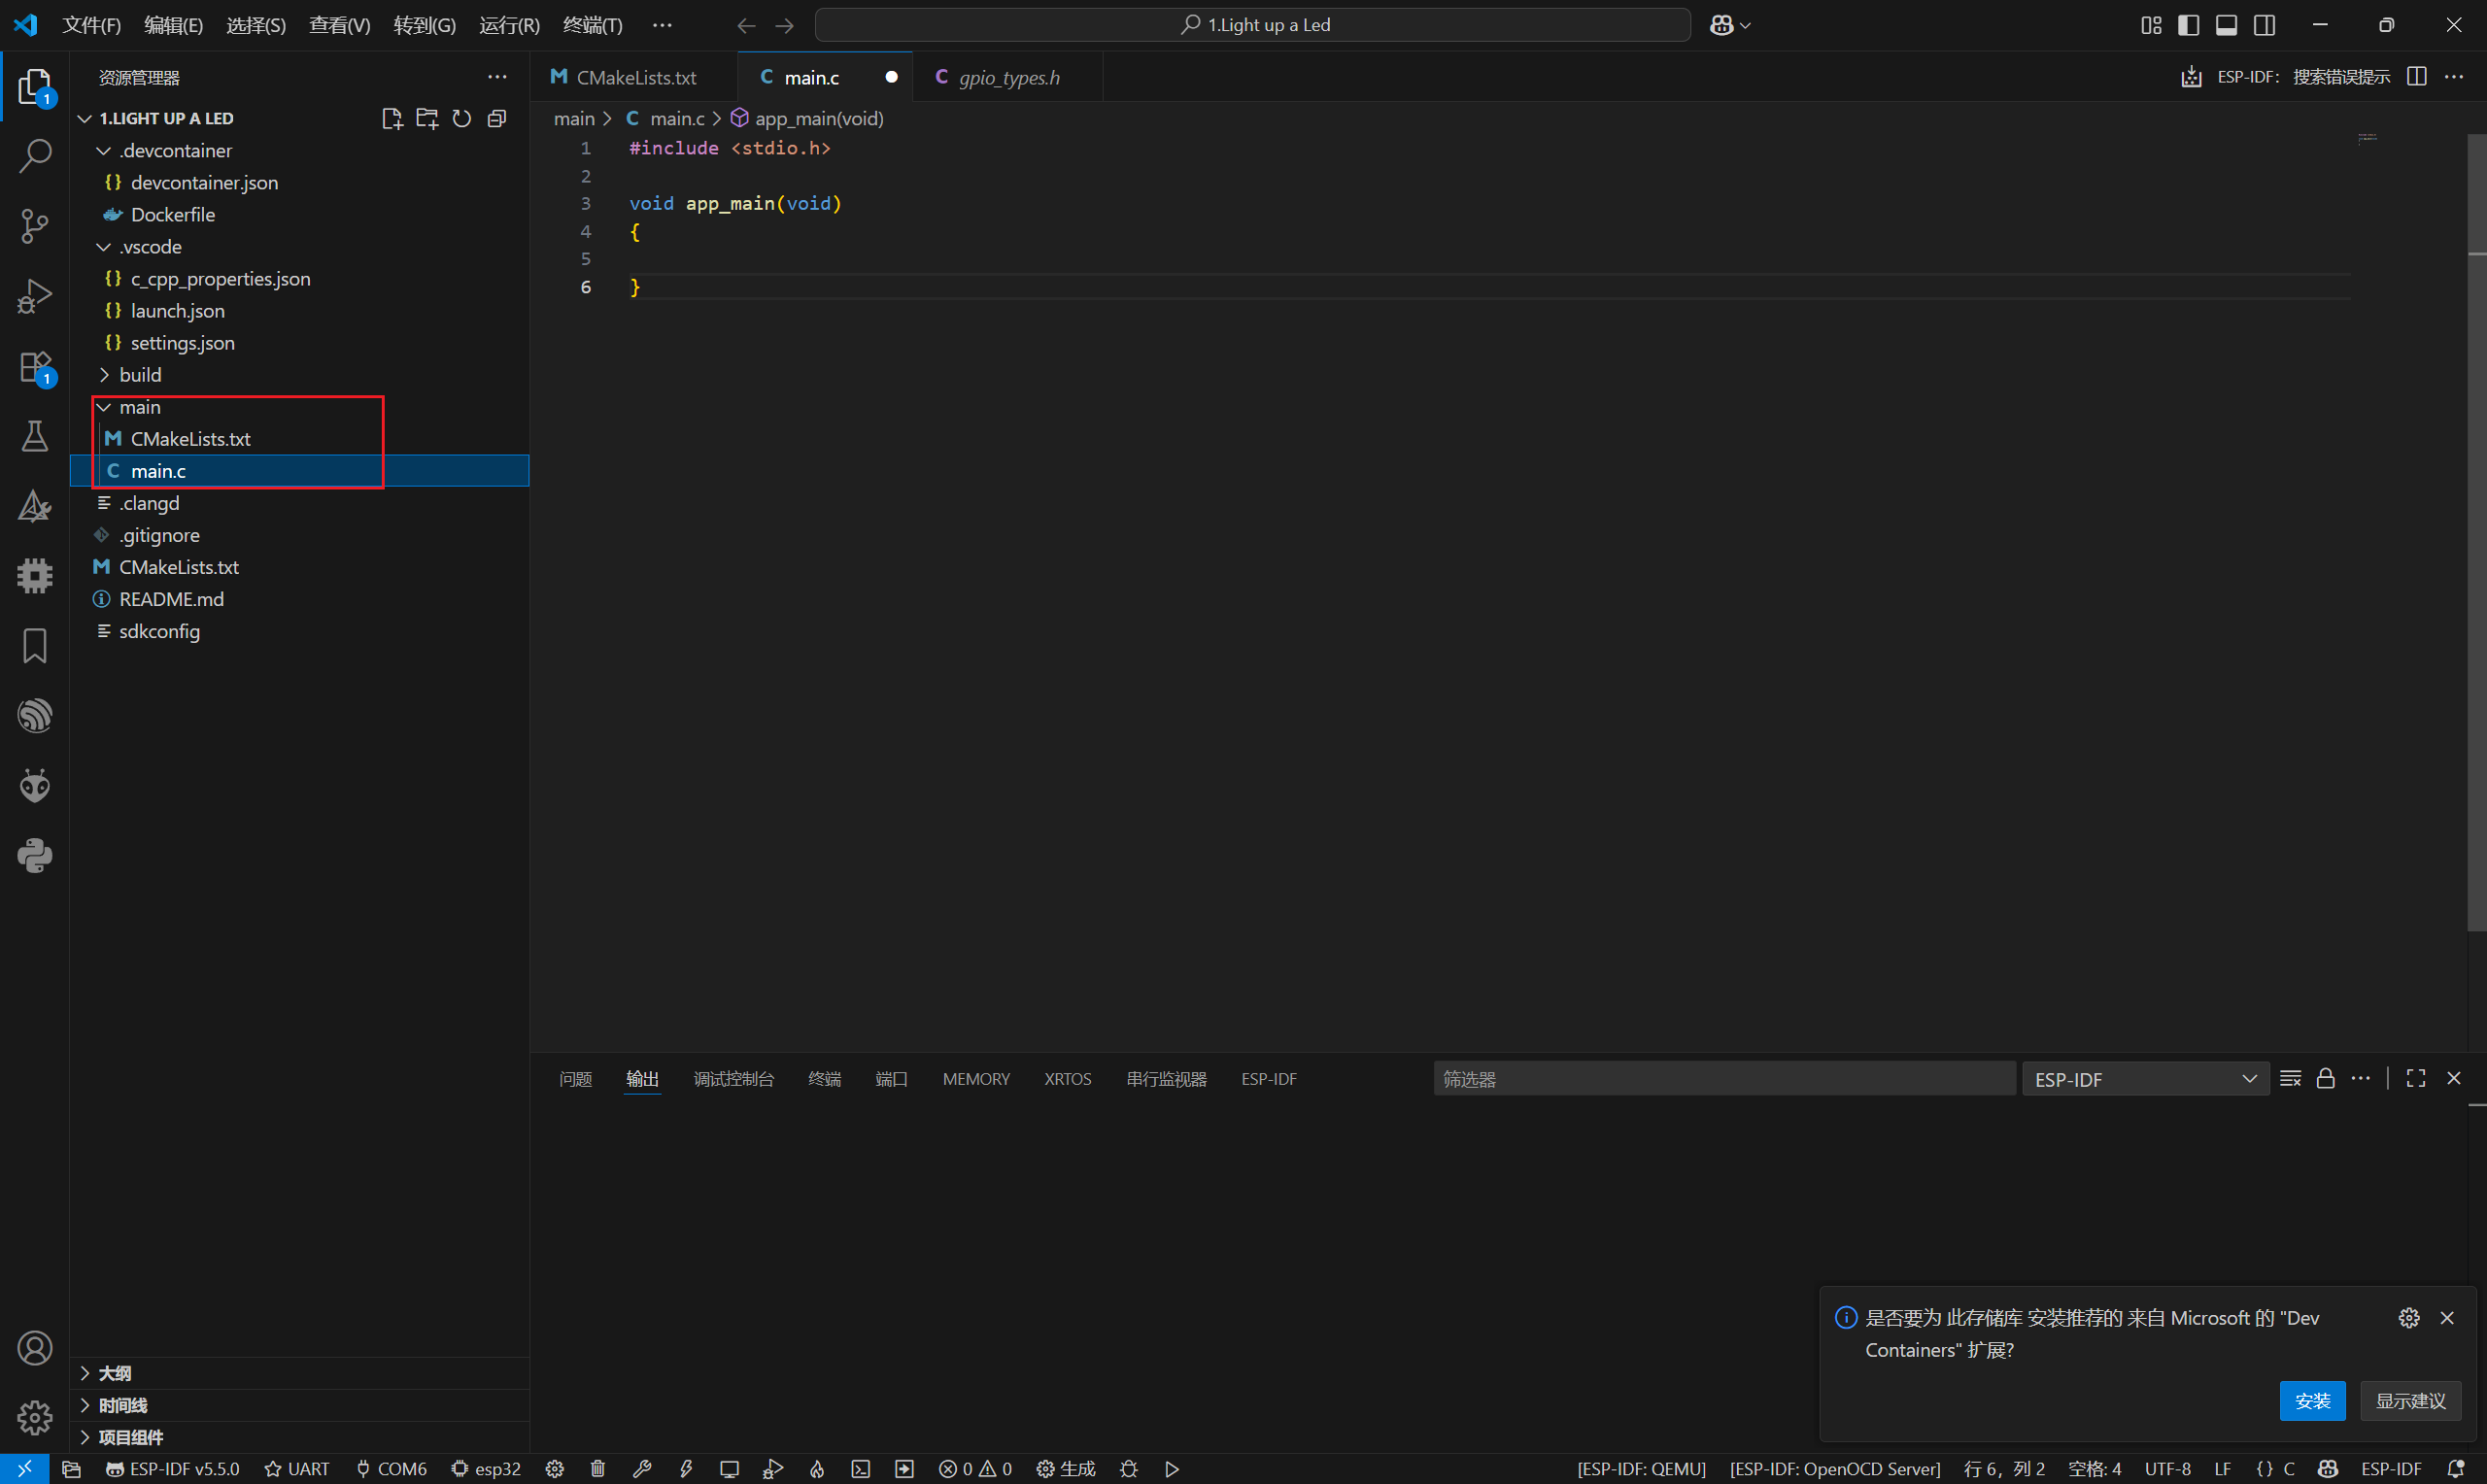The width and height of the screenshot is (2487, 1484).
Task: Expand the build folder
Action: click(140, 375)
